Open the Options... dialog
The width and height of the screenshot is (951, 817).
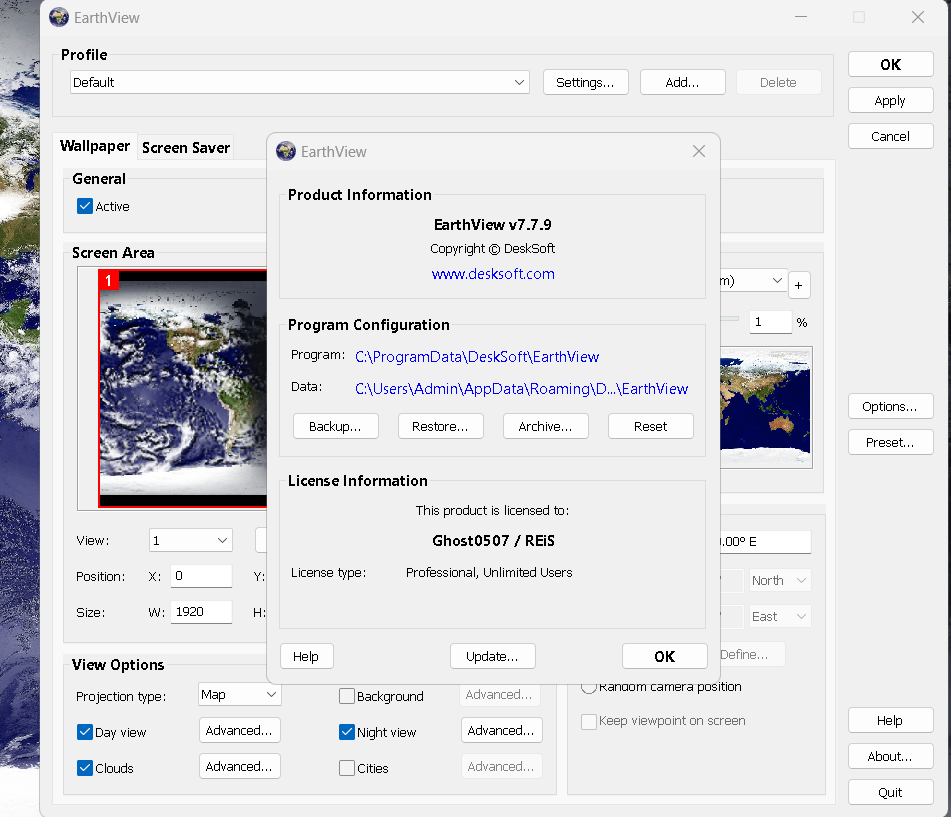click(890, 406)
